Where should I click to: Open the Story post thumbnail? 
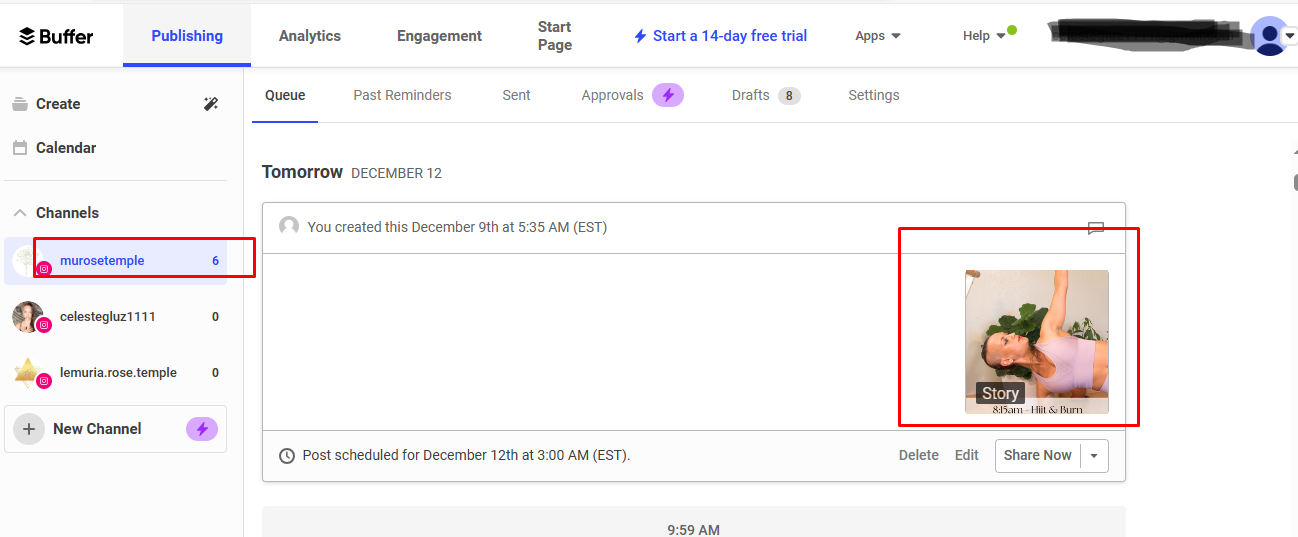(x=1037, y=342)
